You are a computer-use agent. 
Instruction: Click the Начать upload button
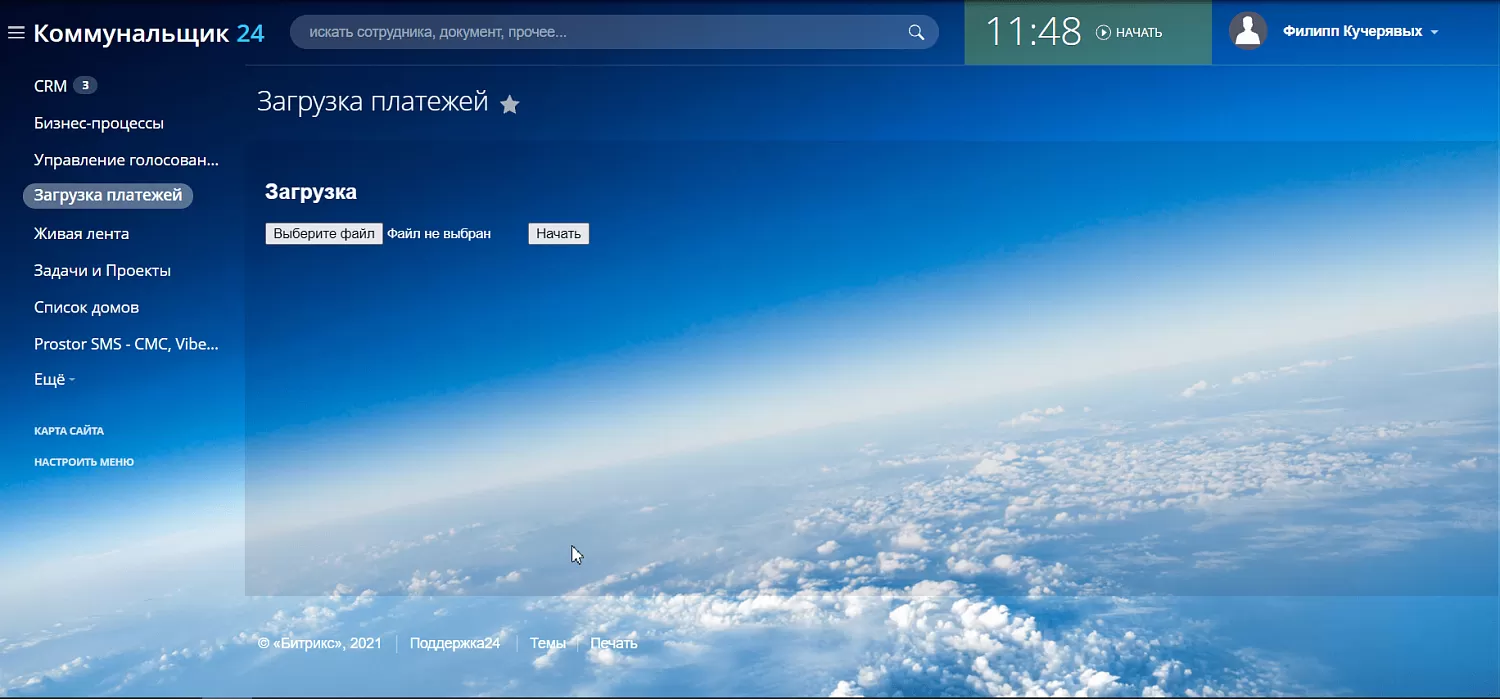click(558, 234)
